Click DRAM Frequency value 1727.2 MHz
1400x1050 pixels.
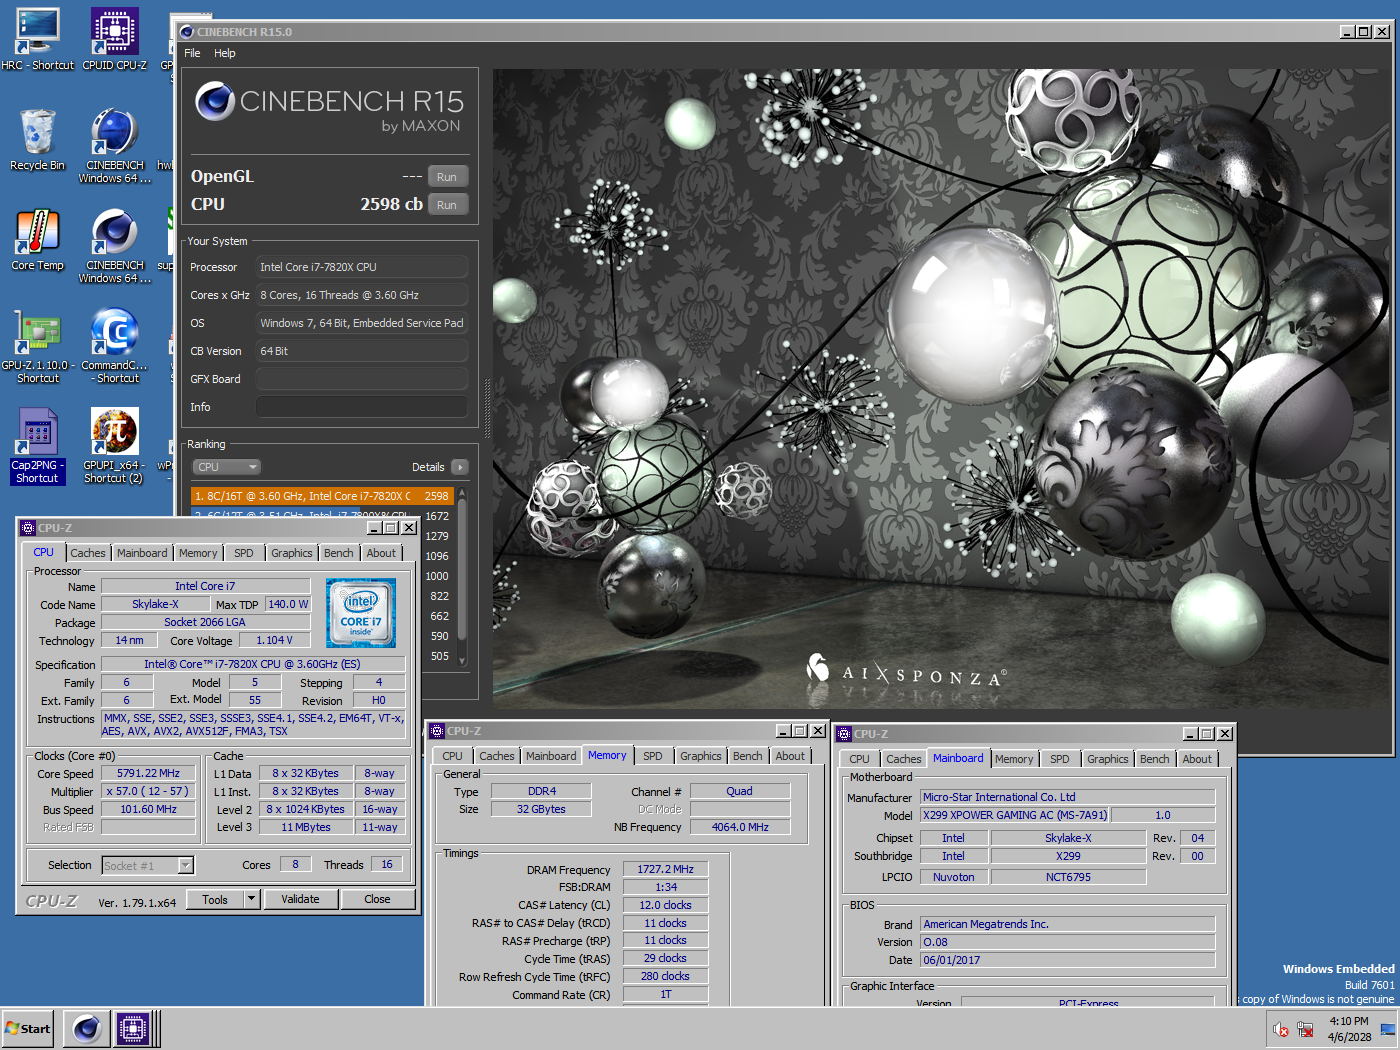coord(665,869)
